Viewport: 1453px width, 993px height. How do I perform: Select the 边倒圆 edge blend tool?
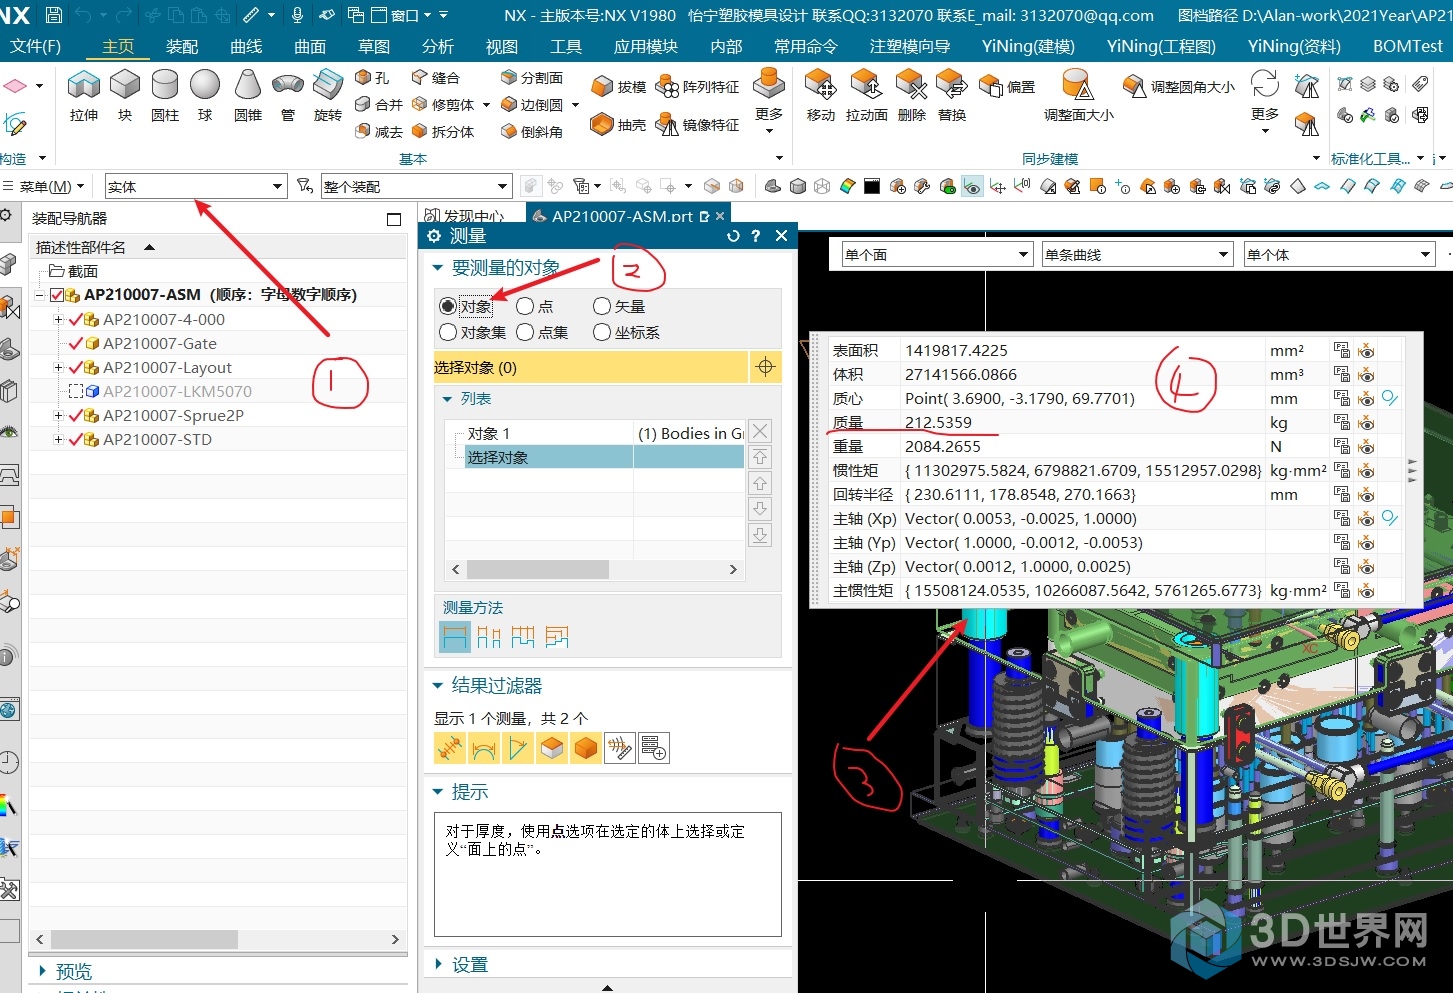pos(532,104)
